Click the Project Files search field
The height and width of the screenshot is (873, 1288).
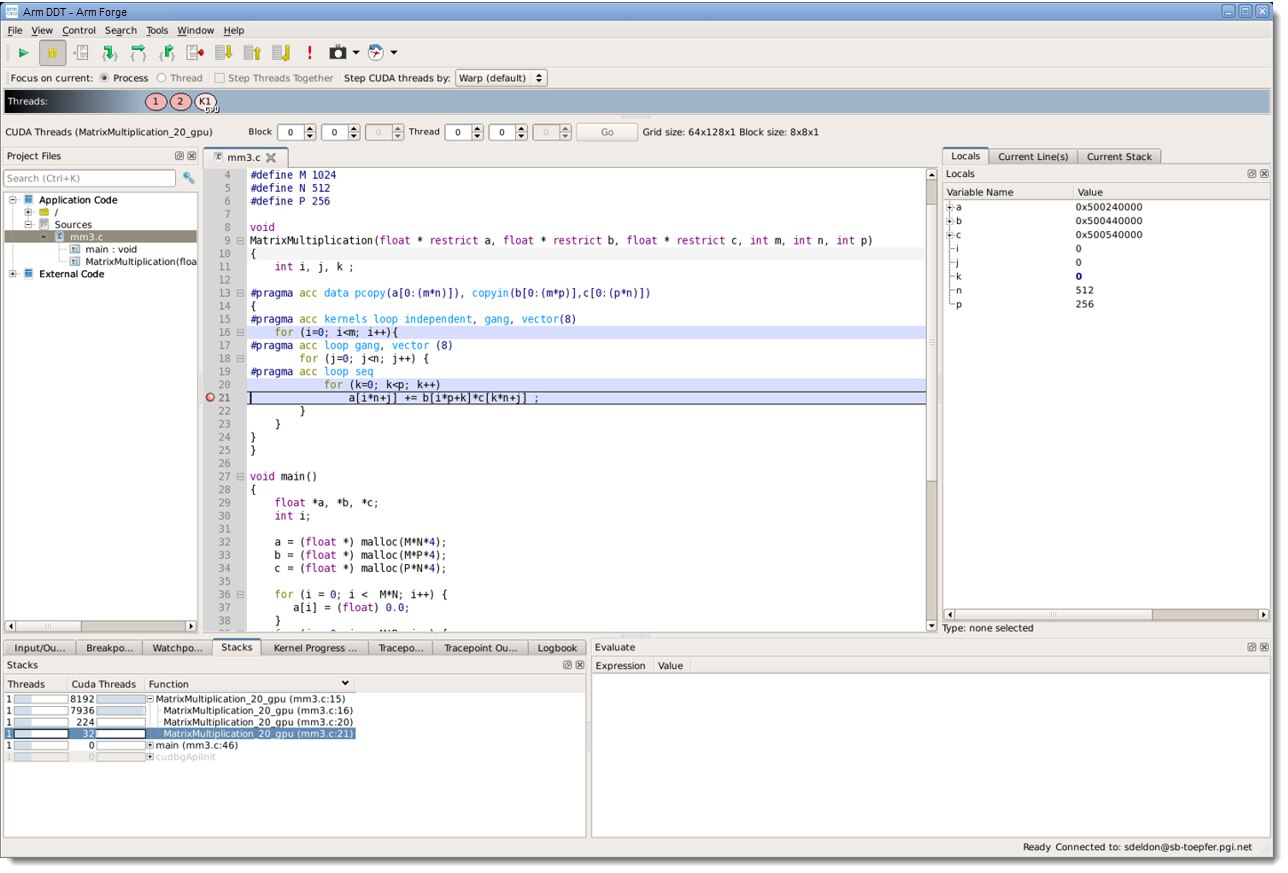90,178
